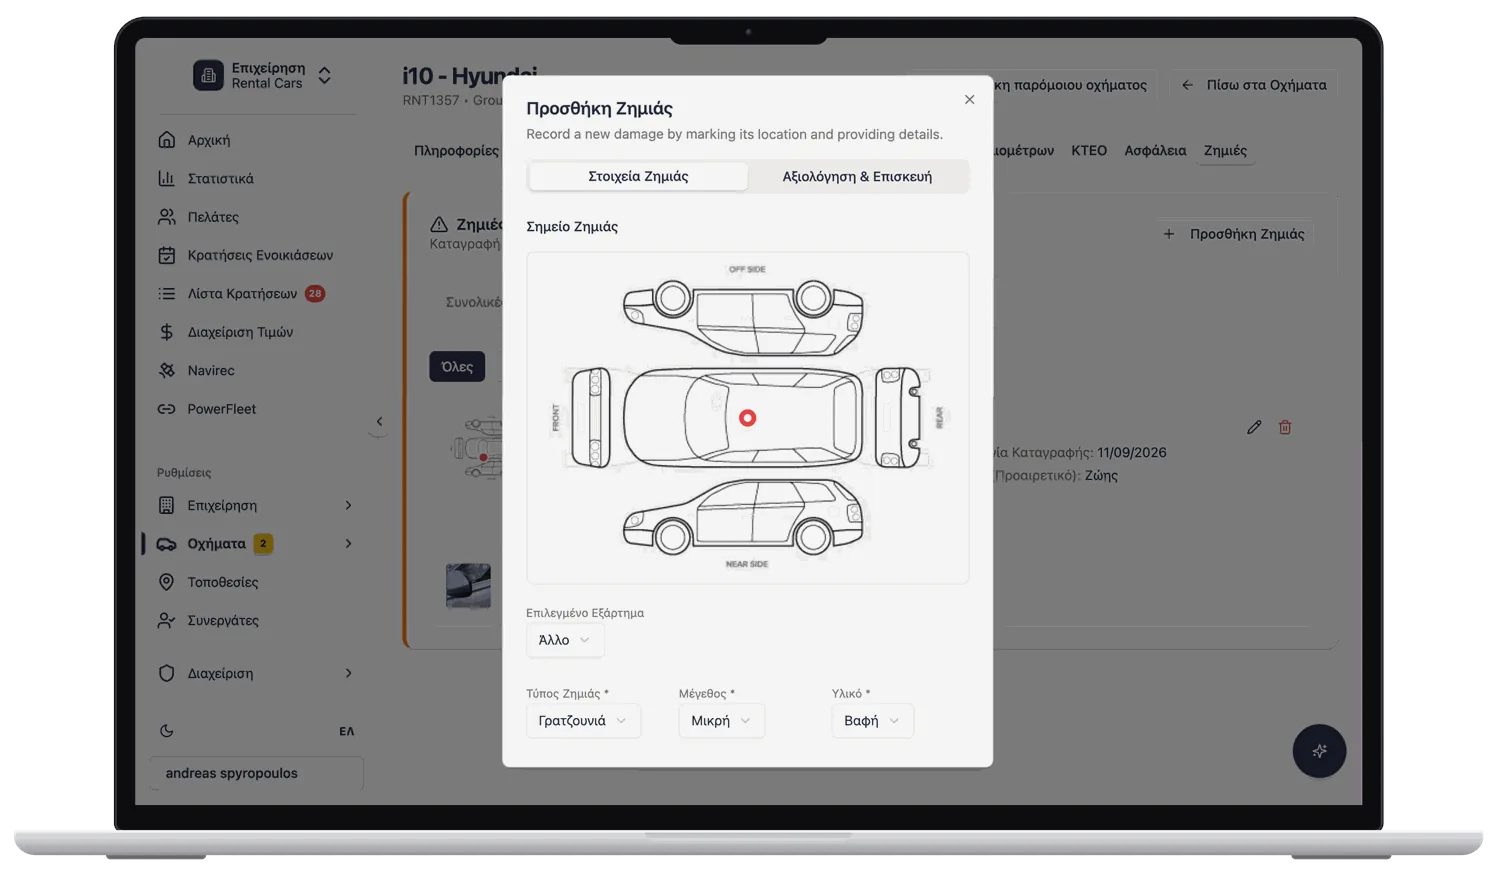Click the pencil edit icon for the damage
The height and width of the screenshot is (876, 1500).
(x=1254, y=427)
